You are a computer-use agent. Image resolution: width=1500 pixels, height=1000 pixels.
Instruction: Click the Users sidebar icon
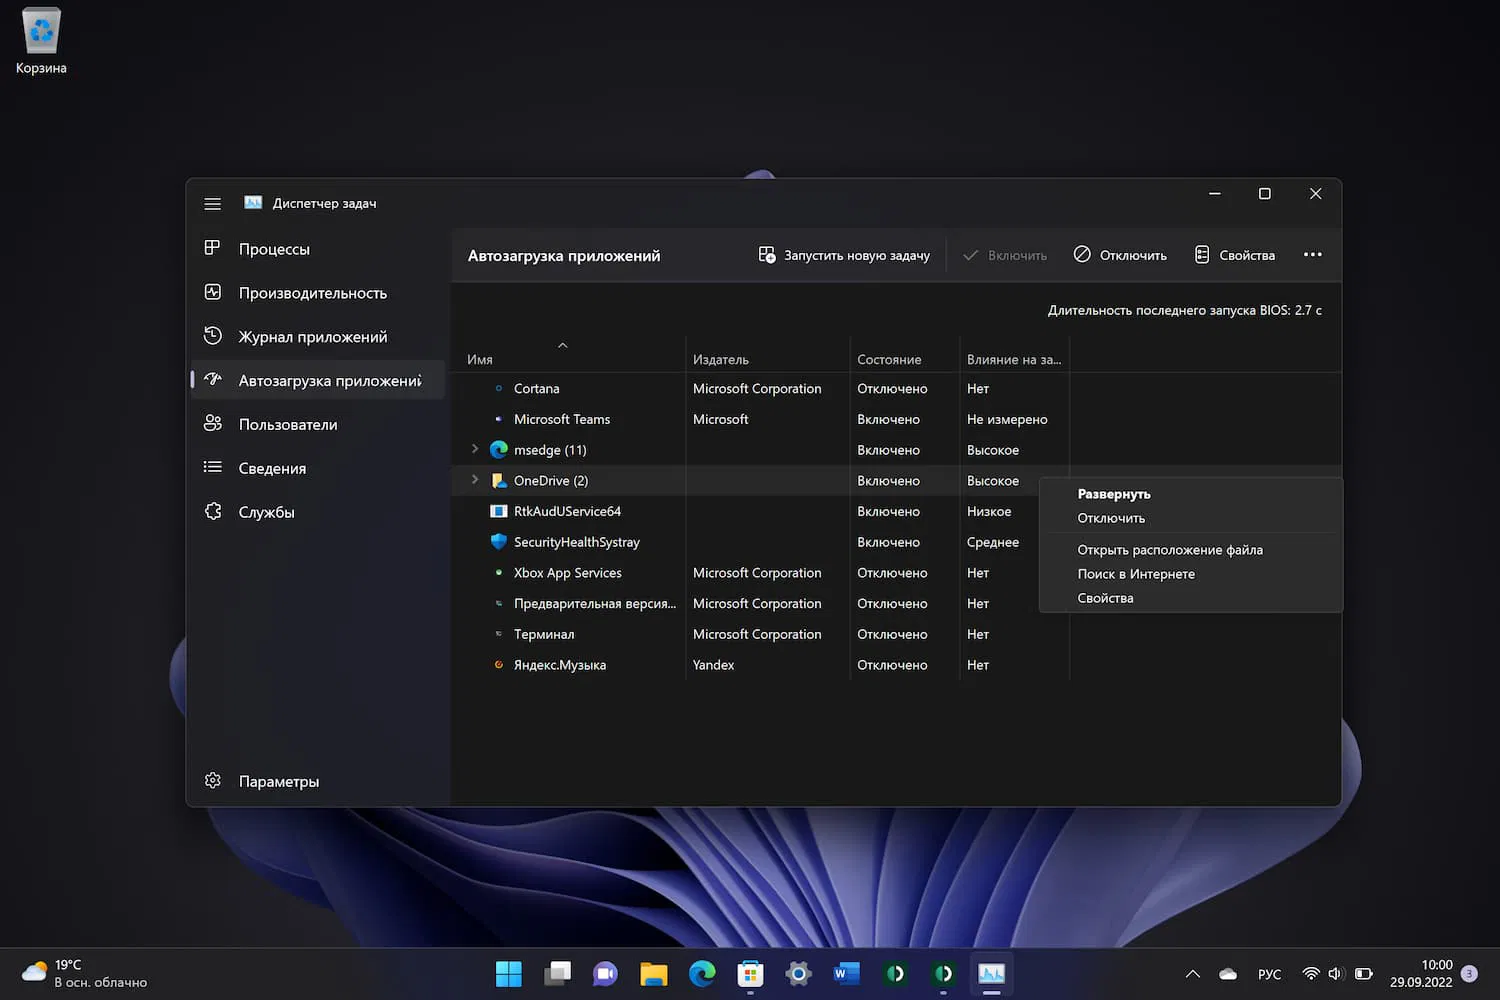tap(212, 424)
